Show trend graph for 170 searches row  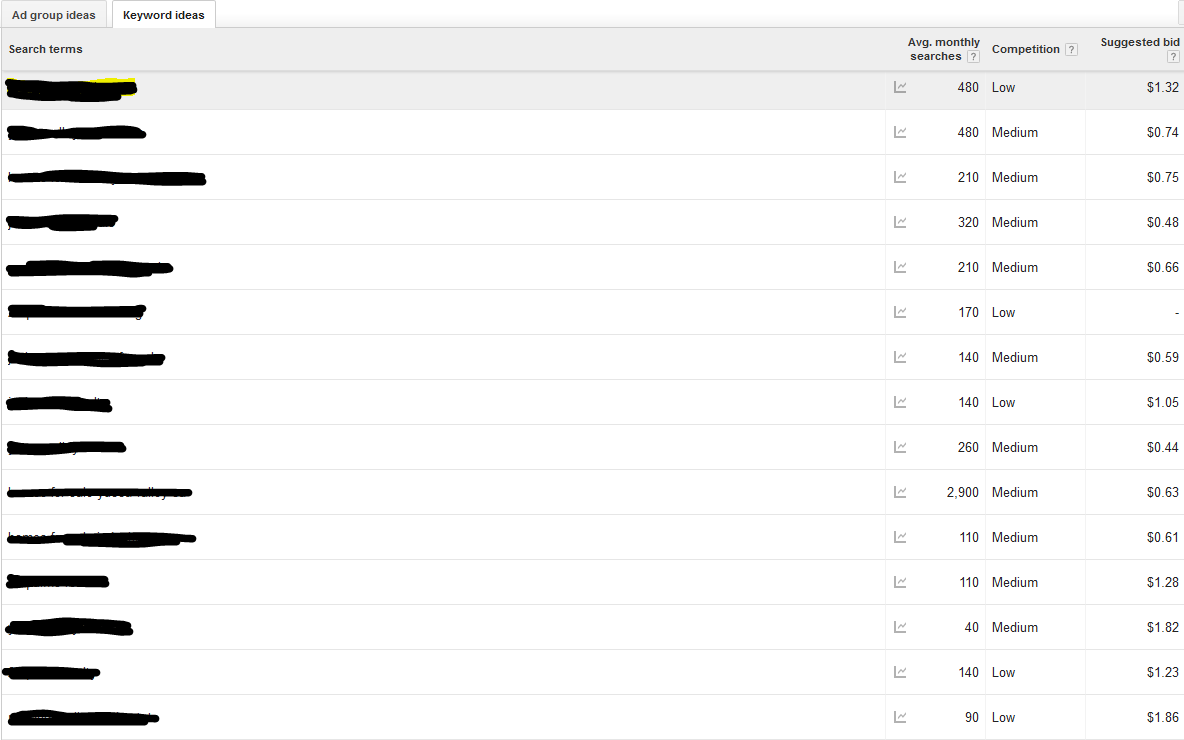pos(900,312)
